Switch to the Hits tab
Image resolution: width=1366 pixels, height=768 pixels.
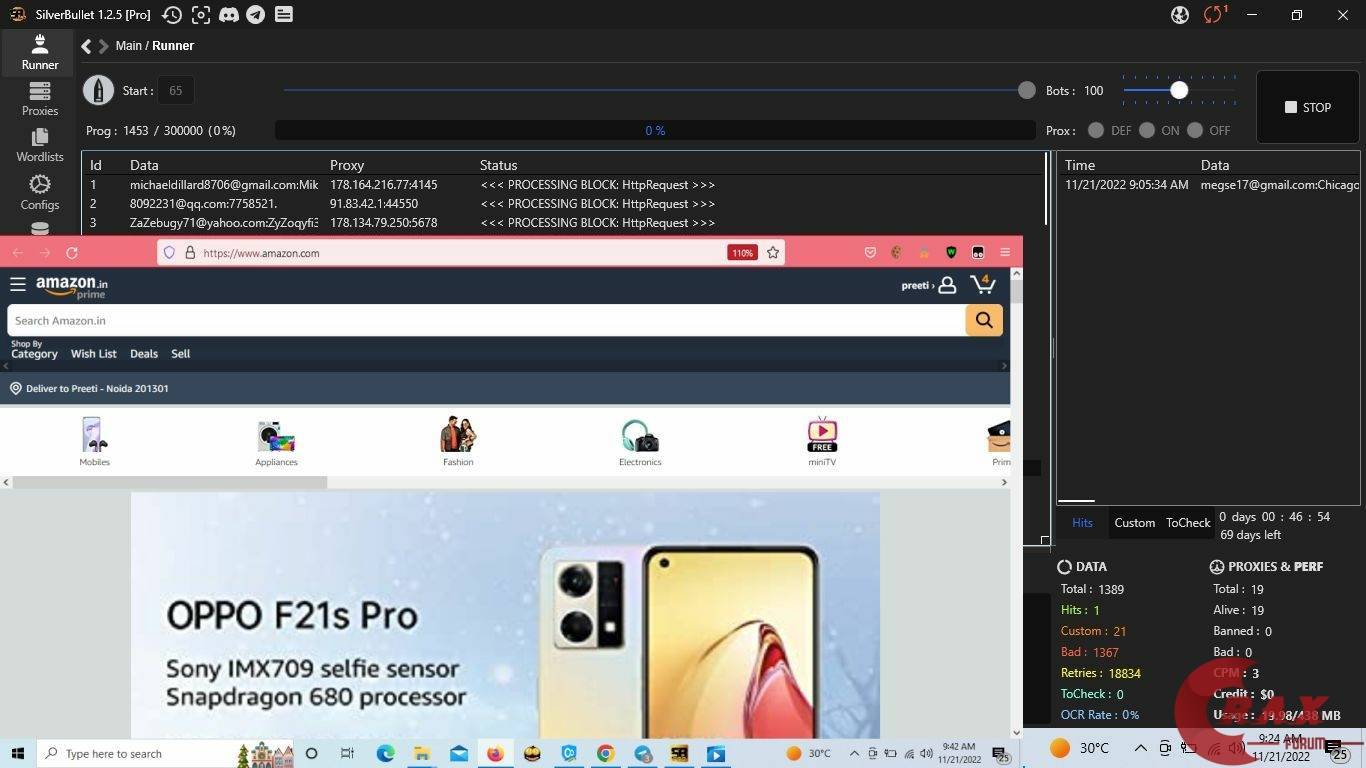pos(1082,523)
